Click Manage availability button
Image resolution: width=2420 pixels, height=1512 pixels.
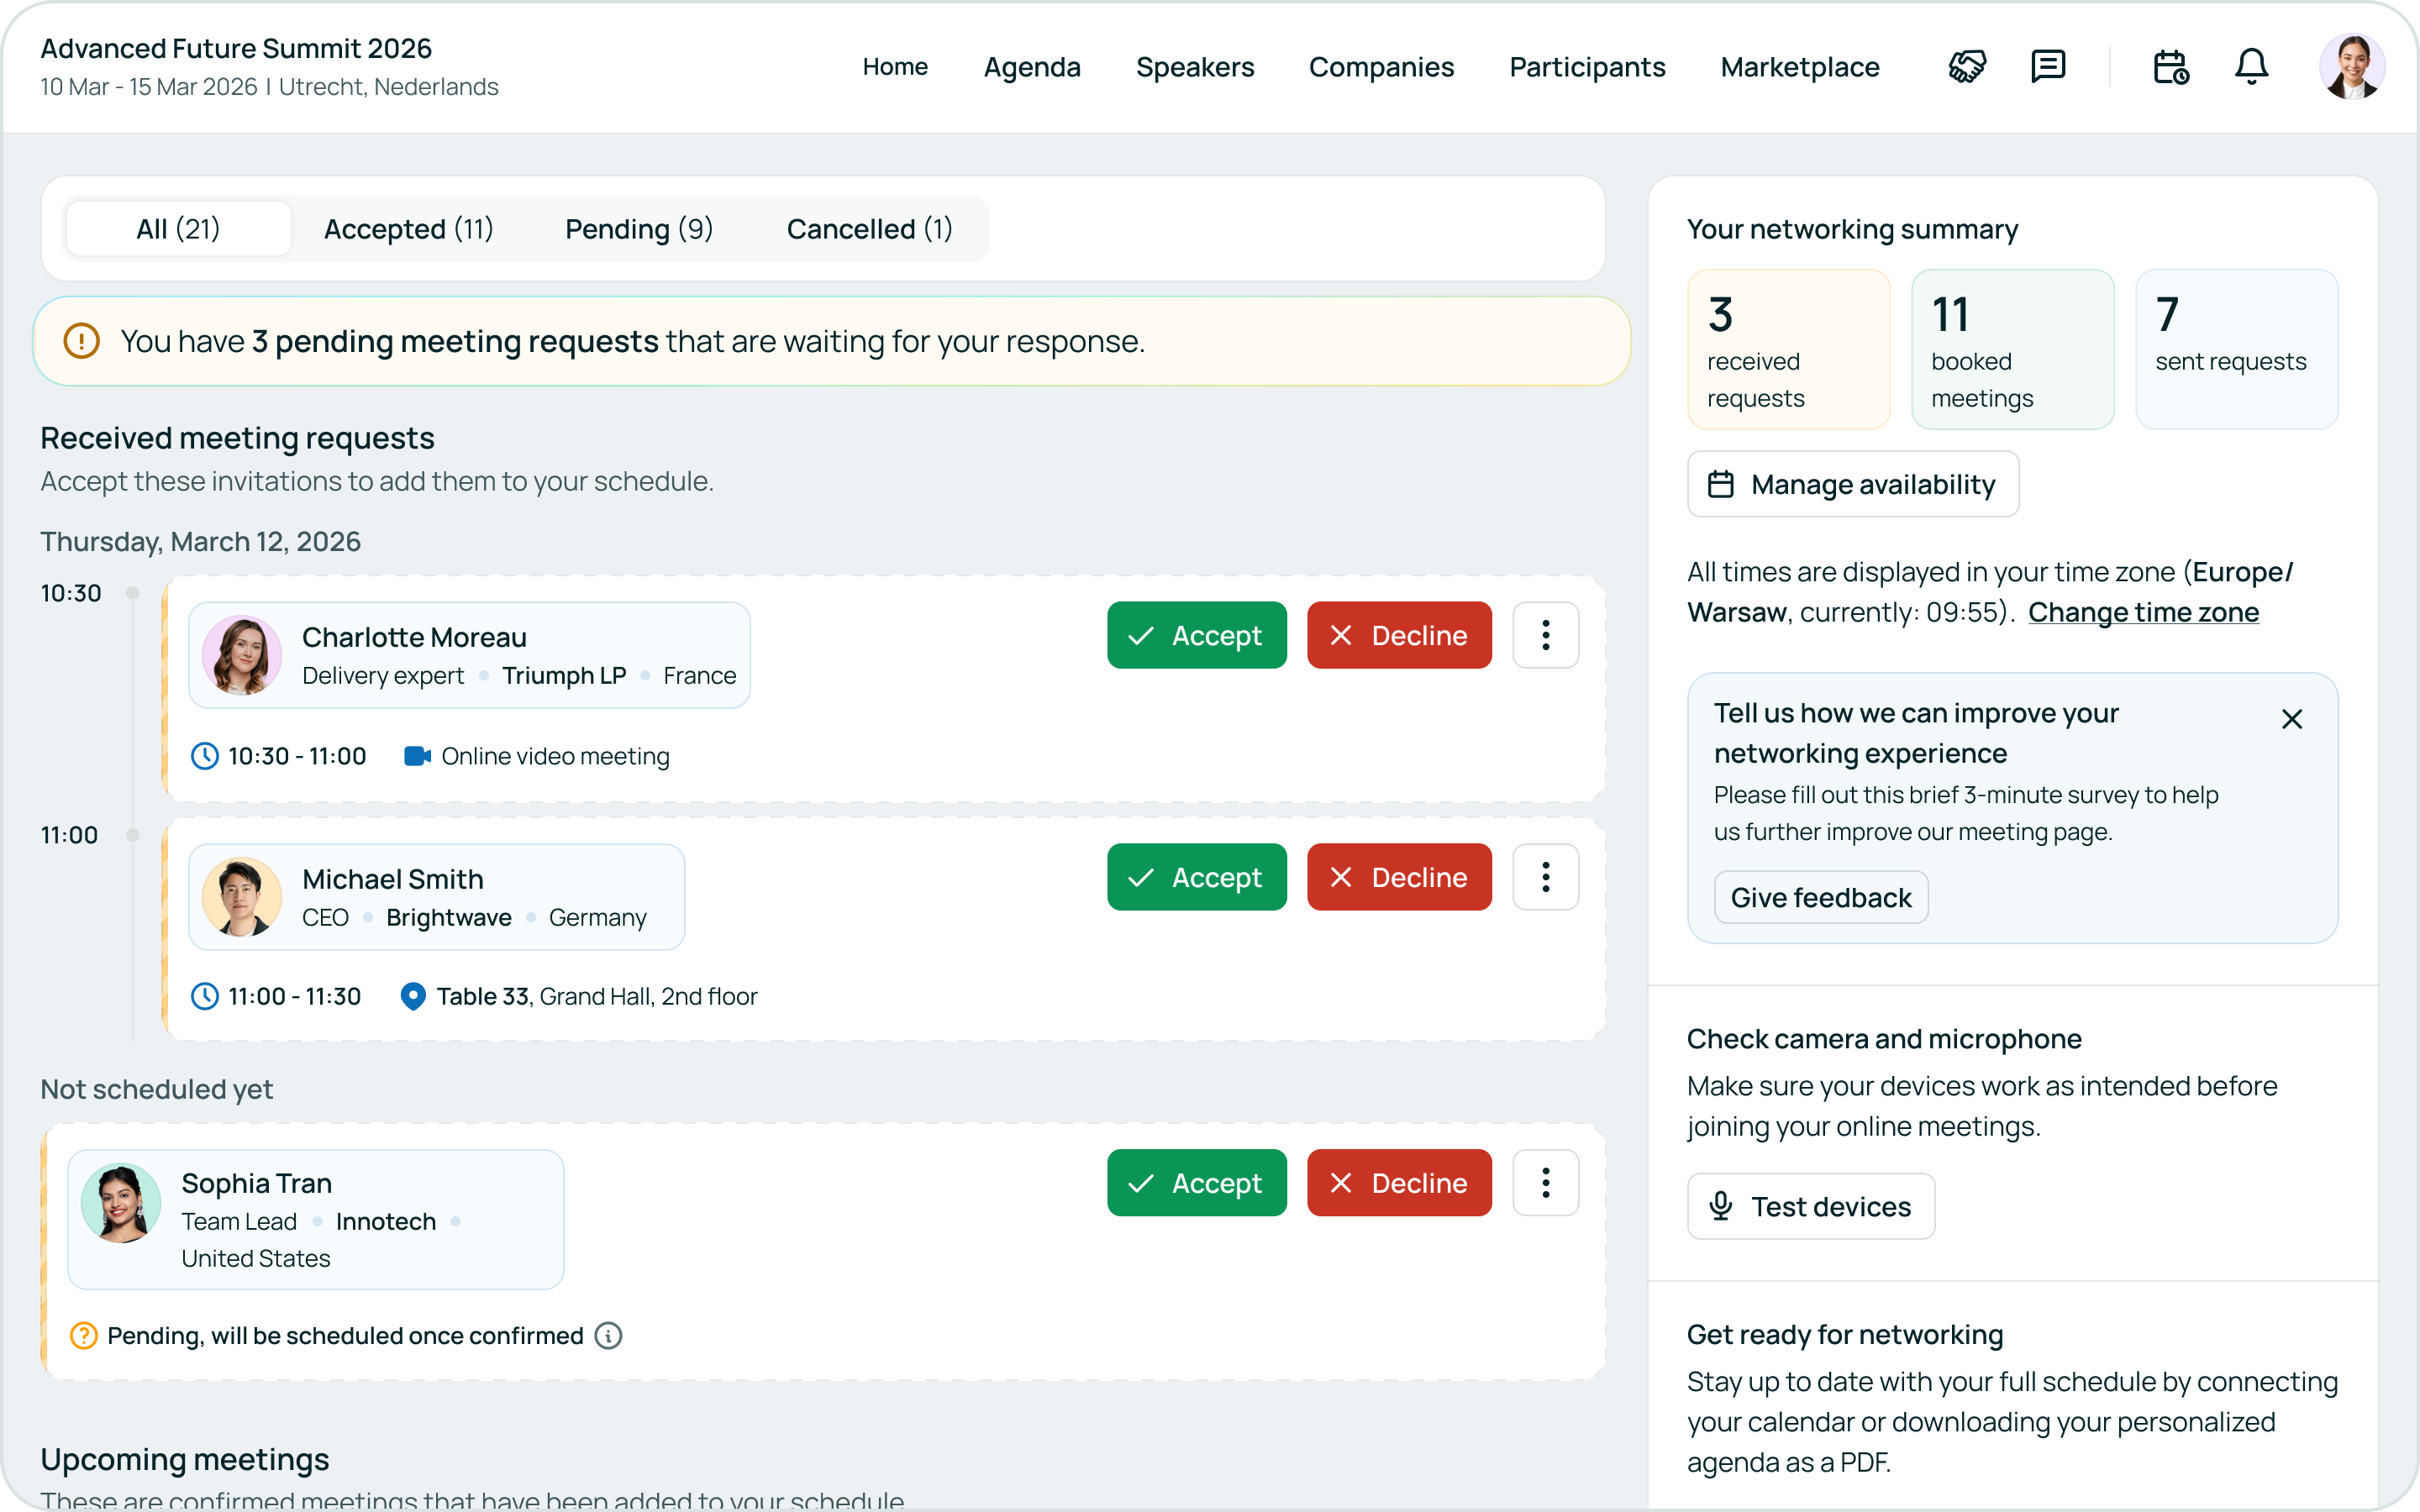pos(1852,484)
